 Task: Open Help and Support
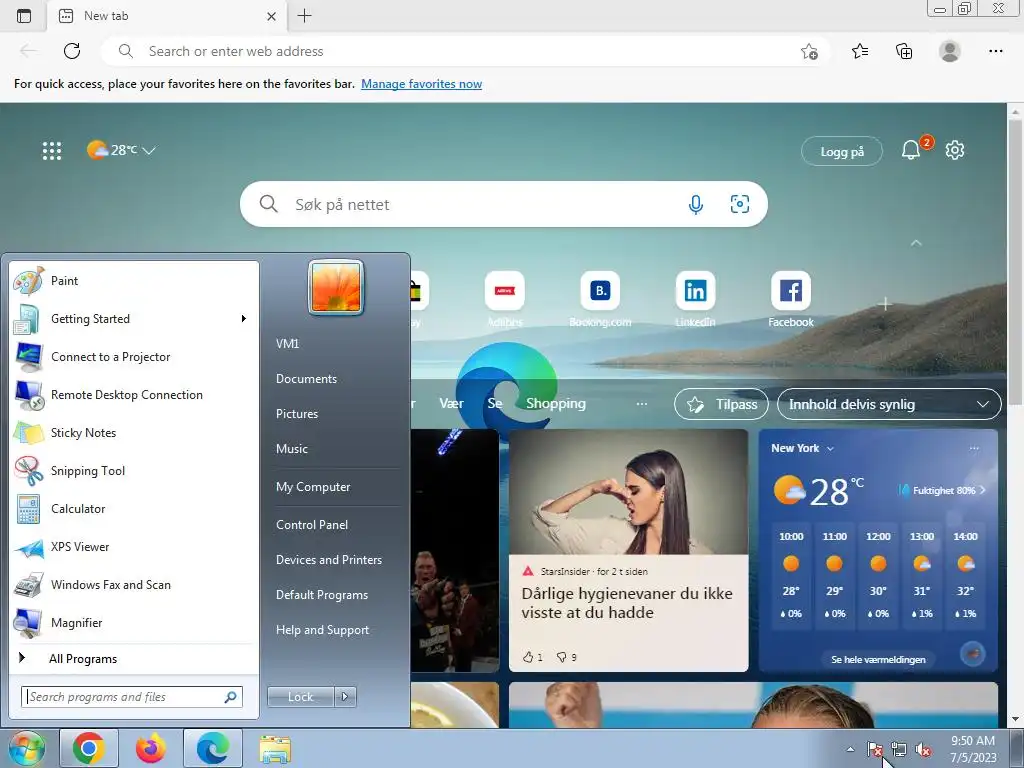tap(323, 630)
